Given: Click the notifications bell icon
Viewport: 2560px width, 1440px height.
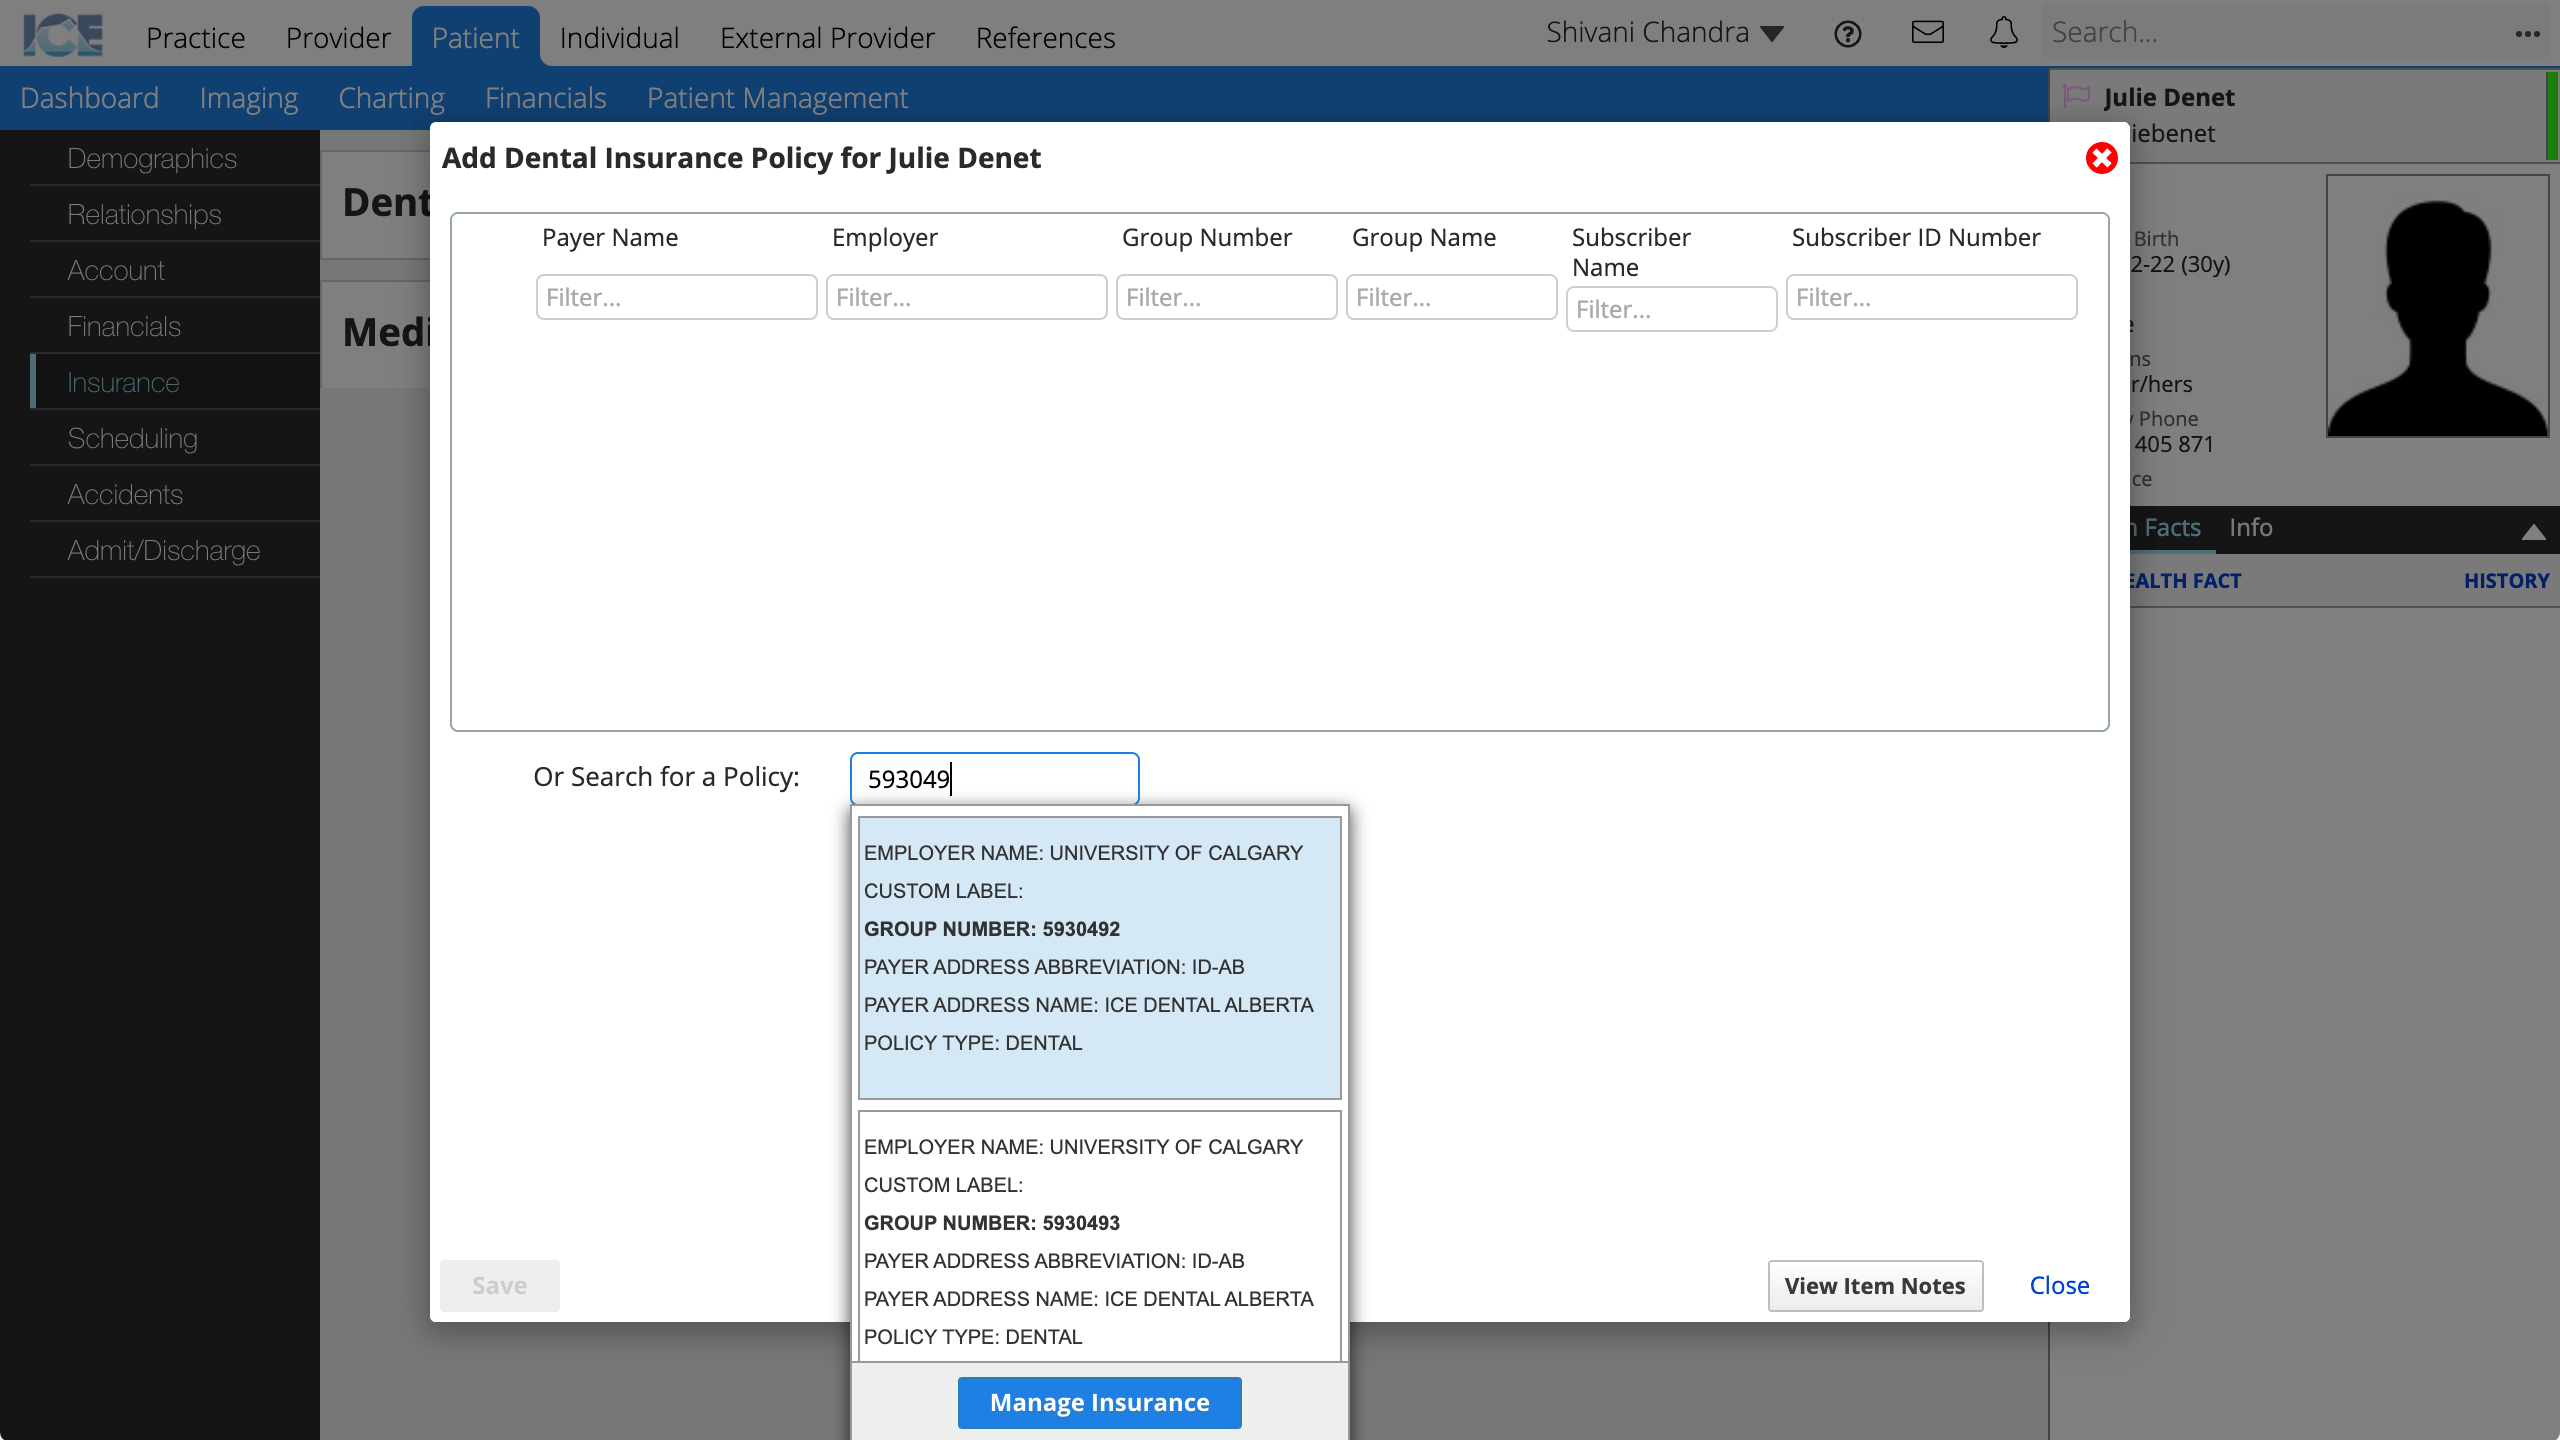Looking at the screenshot, I should point(2004,32).
